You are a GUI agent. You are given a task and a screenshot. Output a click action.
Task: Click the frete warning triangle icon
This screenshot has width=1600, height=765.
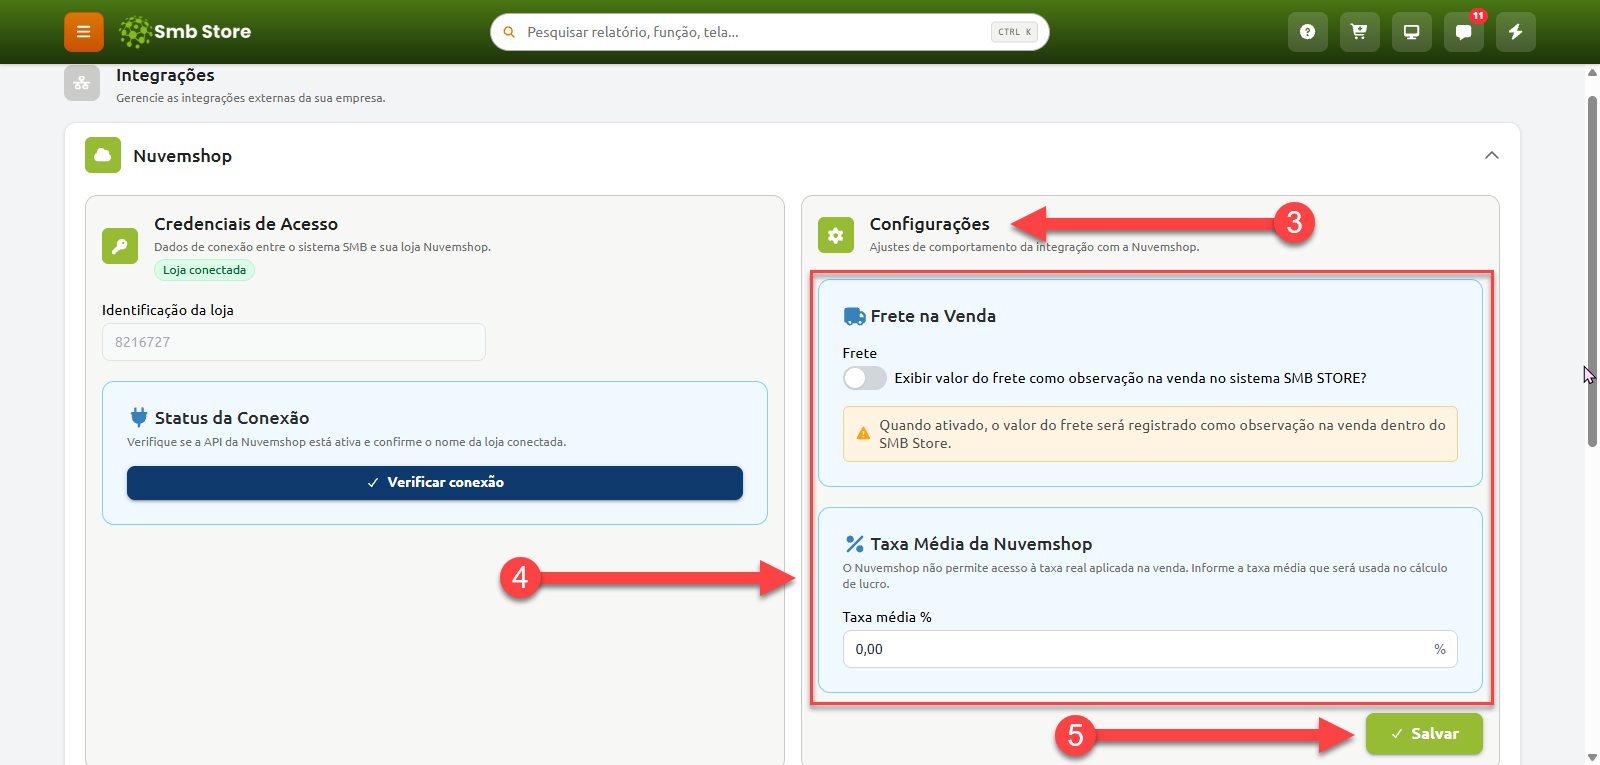[x=862, y=434]
